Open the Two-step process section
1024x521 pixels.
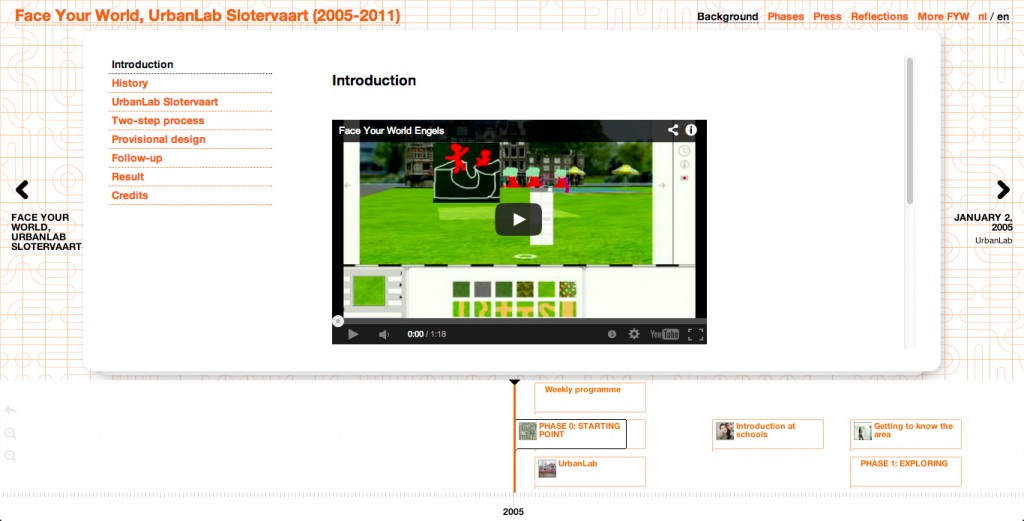pos(190,121)
